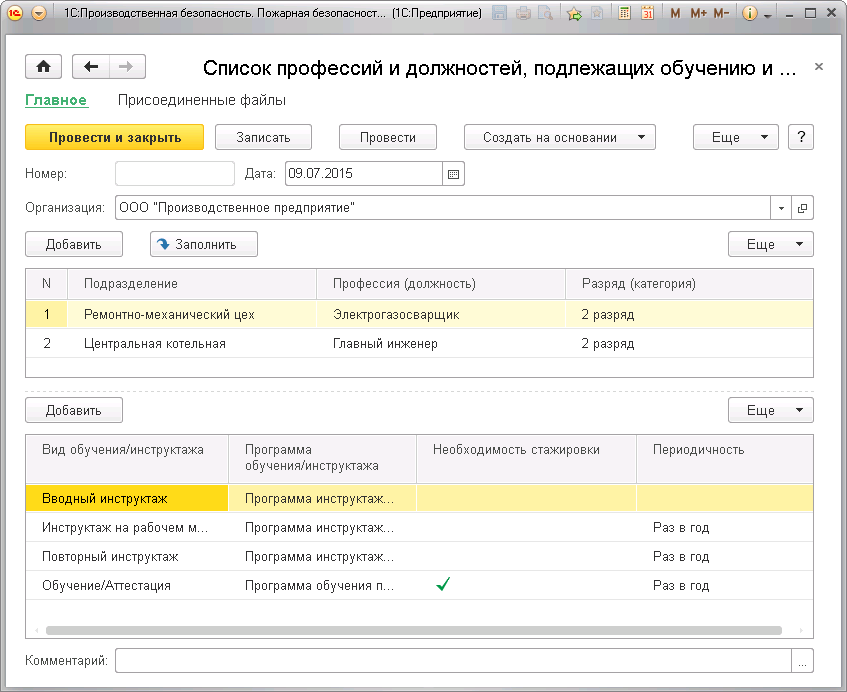Open the main menu dropdown next to the 1C logo
This screenshot has width=847, height=692.
point(39,13)
